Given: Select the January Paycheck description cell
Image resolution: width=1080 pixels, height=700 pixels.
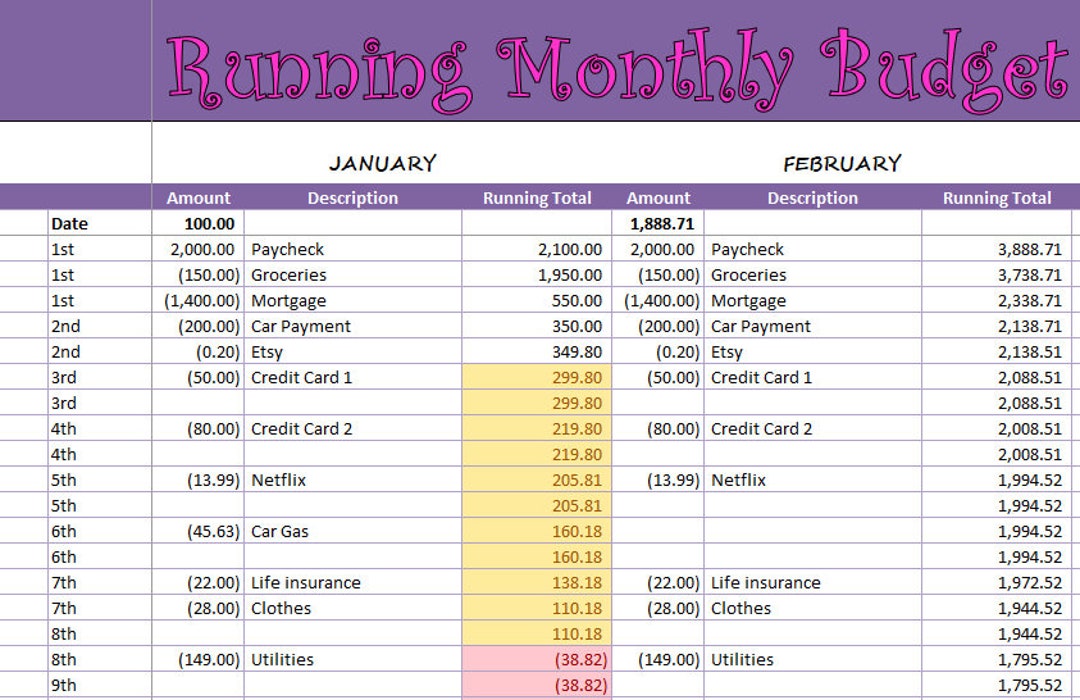Looking at the screenshot, I should [x=352, y=249].
